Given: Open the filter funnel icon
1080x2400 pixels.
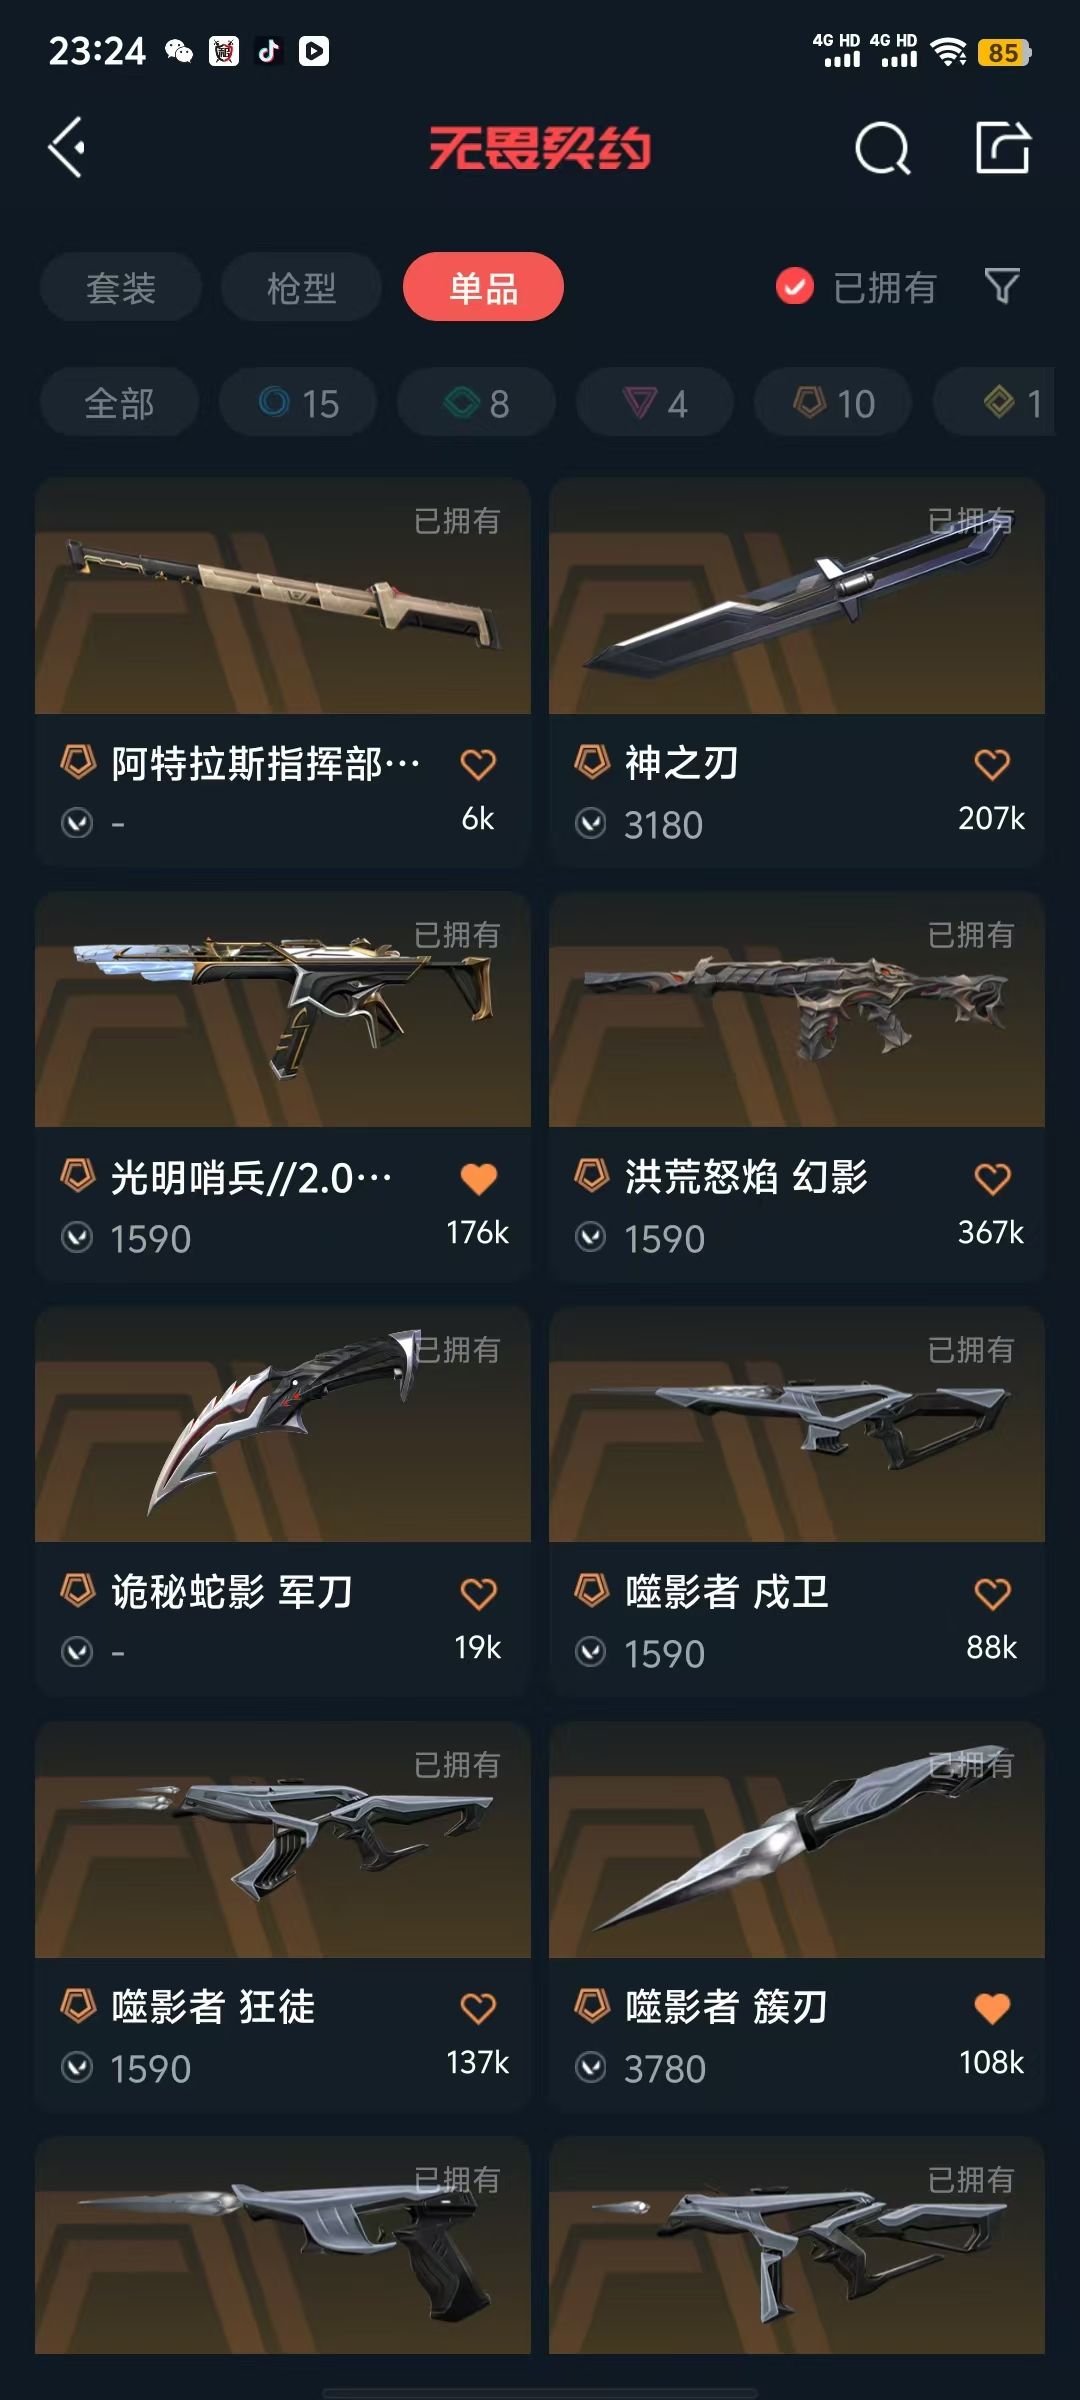Looking at the screenshot, I should pos(1002,287).
